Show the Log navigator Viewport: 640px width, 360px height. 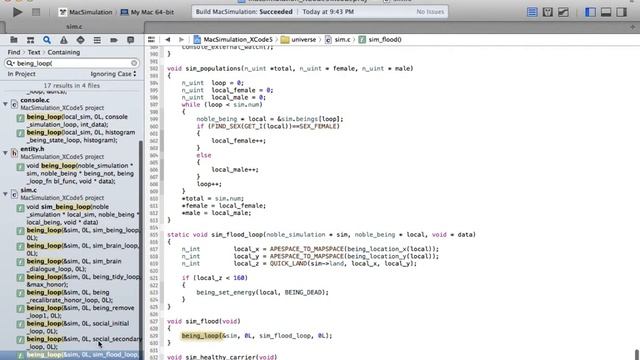pyautogui.click(x=131, y=40)
